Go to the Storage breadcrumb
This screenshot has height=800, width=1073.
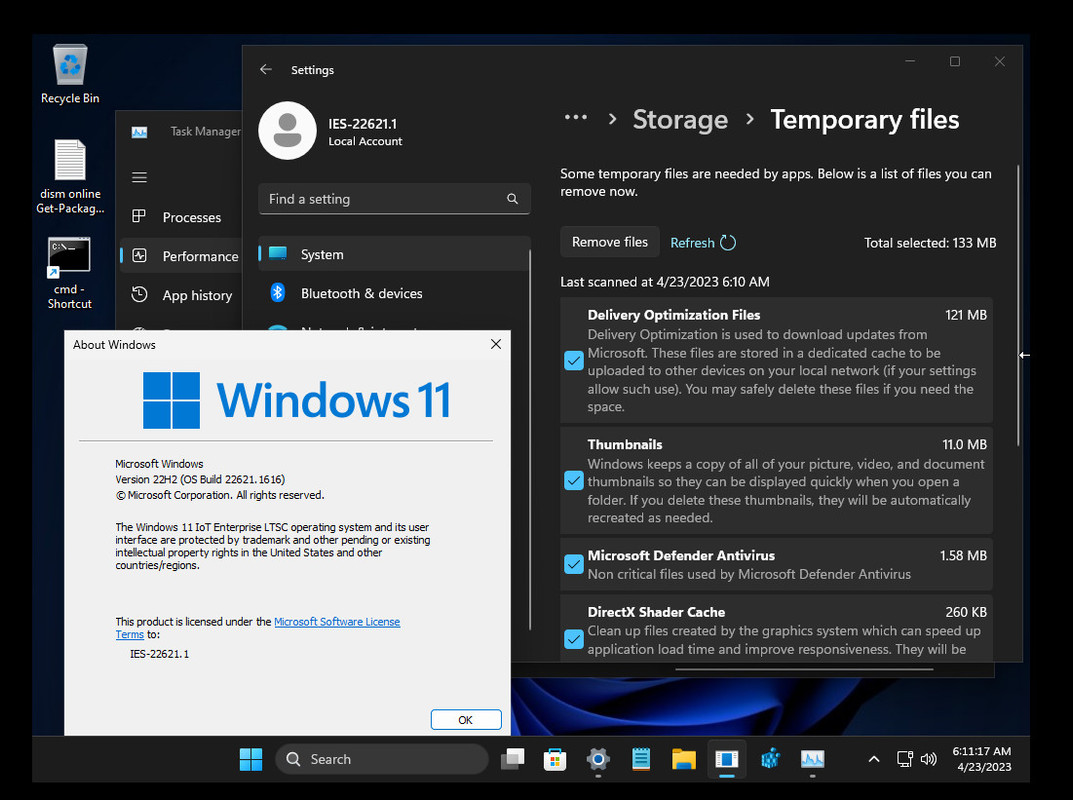click(680, 119)
